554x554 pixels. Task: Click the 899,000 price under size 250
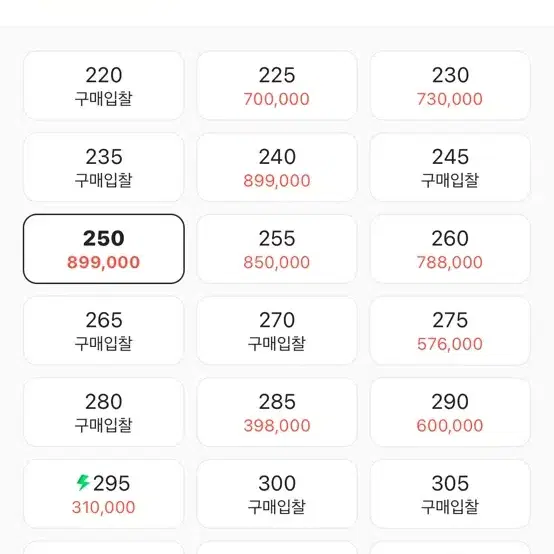pyautogui.click(x=104, y=263)
